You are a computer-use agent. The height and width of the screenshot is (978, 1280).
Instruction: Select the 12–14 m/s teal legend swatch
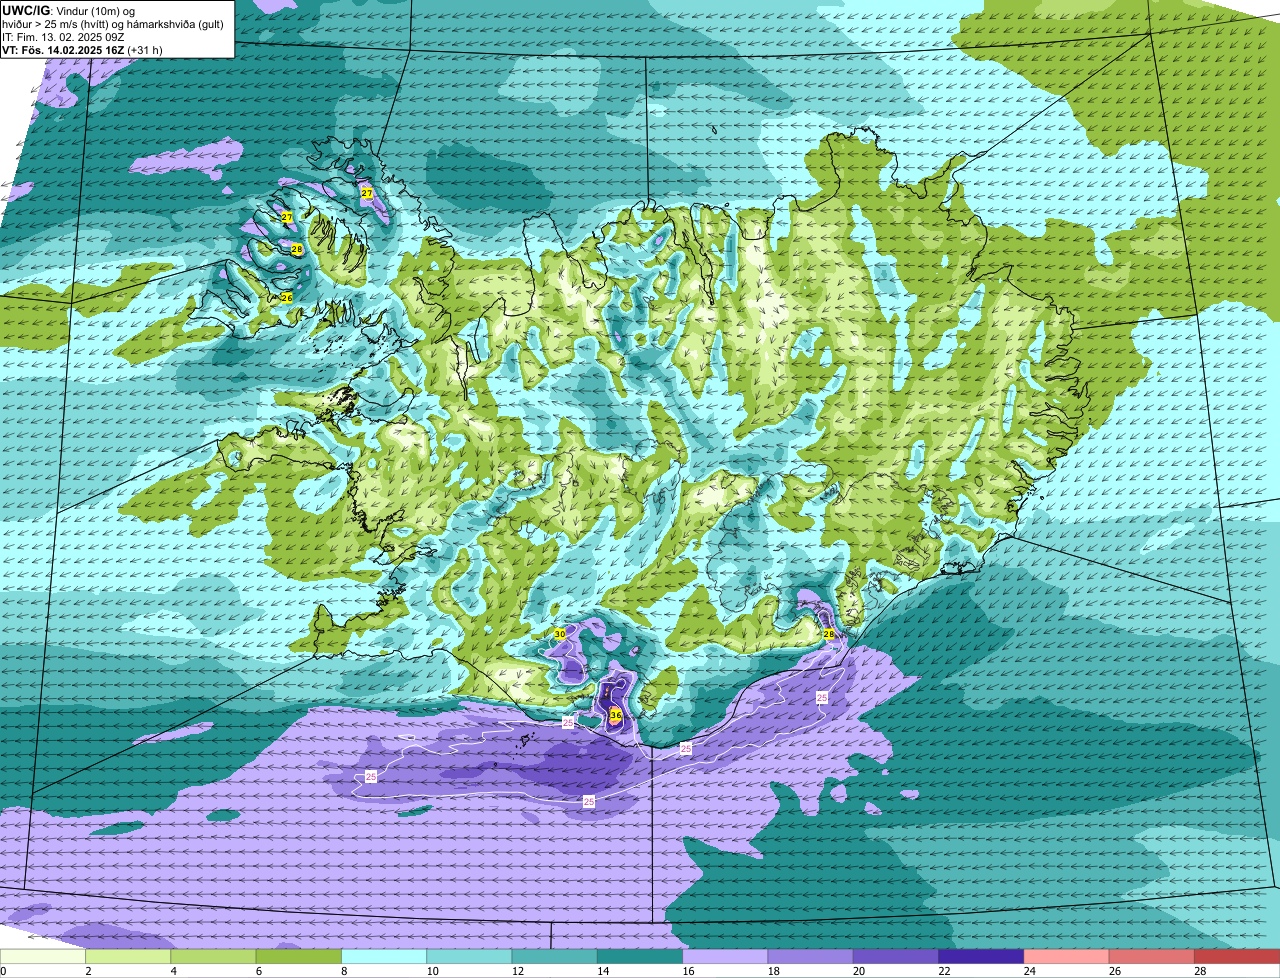tap(555, 956)
